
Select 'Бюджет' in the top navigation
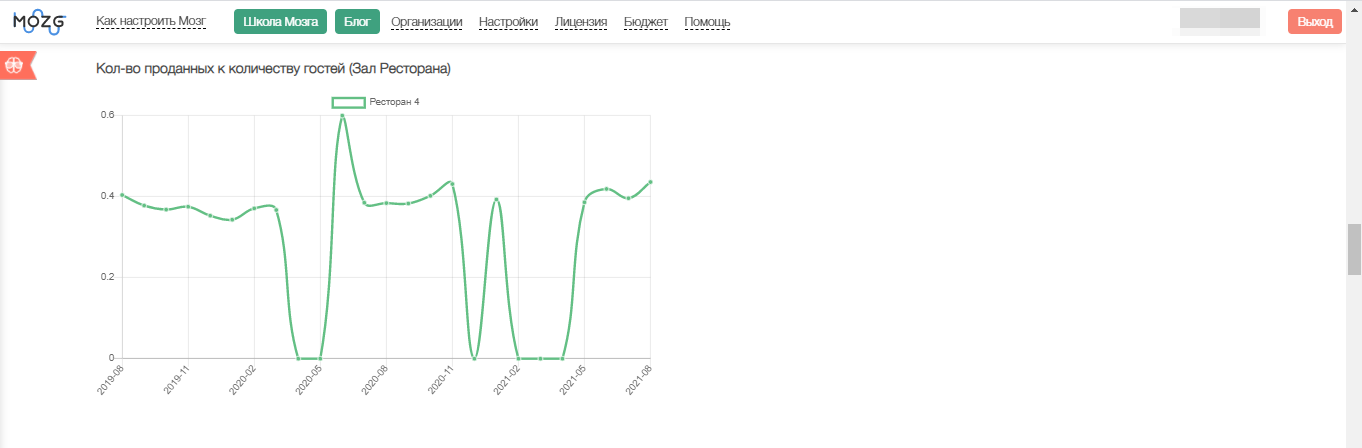(645, 22)
